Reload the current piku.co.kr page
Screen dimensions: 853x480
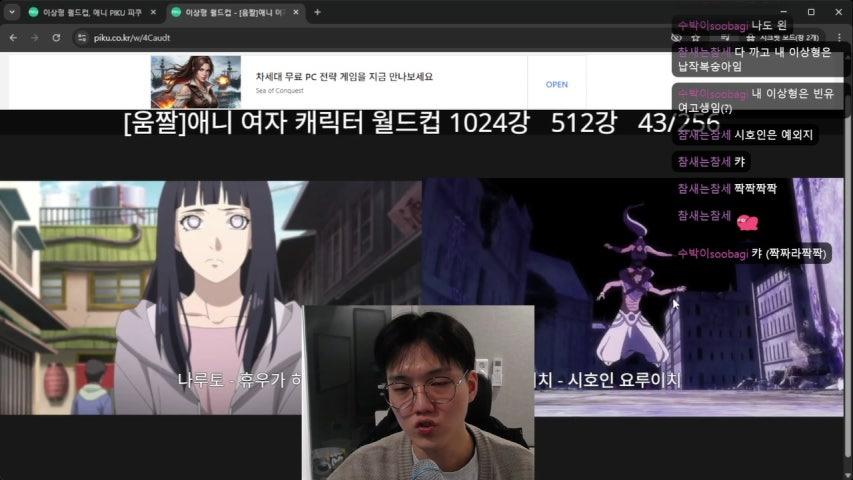pos(56,37)
